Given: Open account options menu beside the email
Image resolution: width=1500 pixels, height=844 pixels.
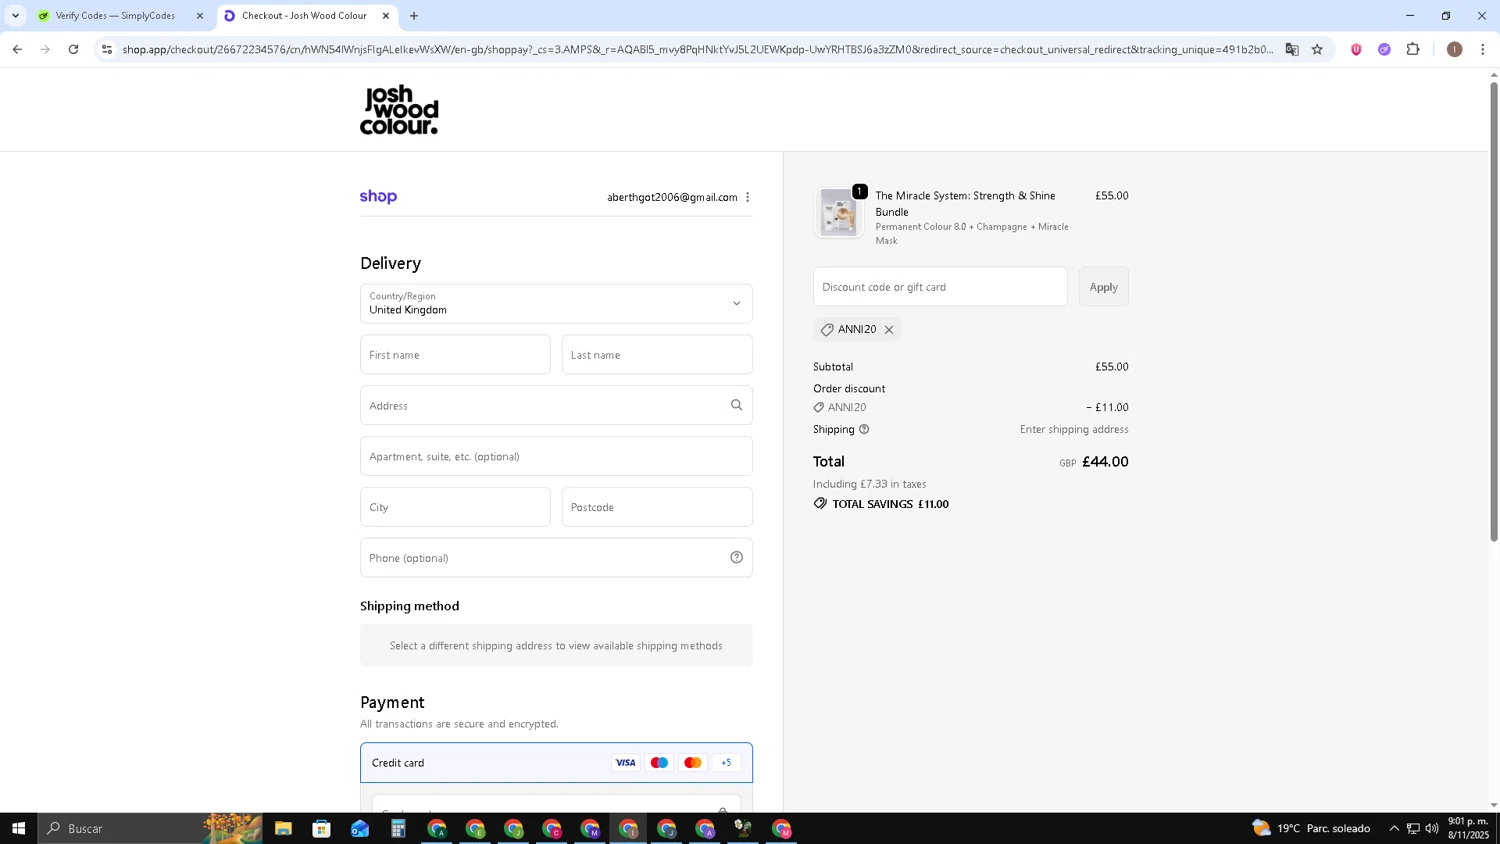Looking at the screenshot, I should (x=747, y=197).
